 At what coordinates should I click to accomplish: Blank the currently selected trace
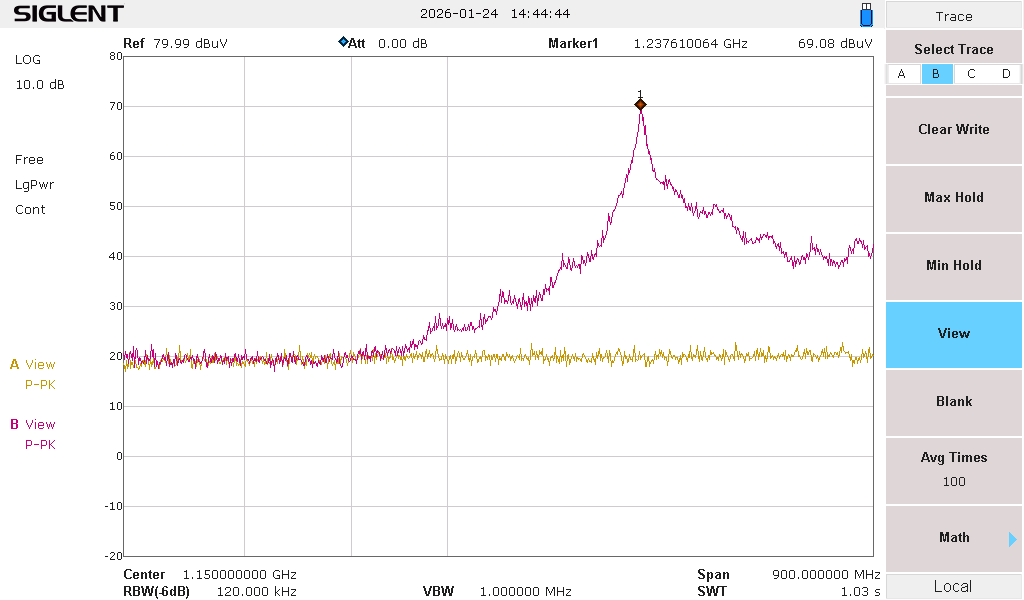(952, 401)
